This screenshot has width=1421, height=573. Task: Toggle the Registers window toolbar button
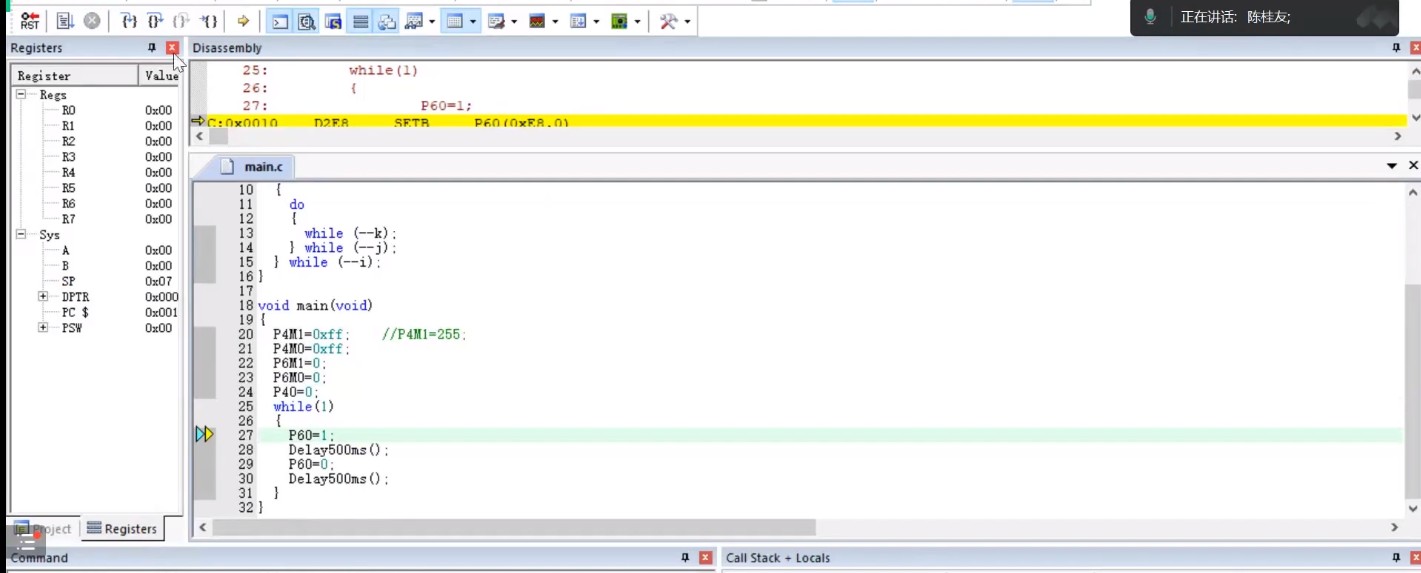(360, 20)
